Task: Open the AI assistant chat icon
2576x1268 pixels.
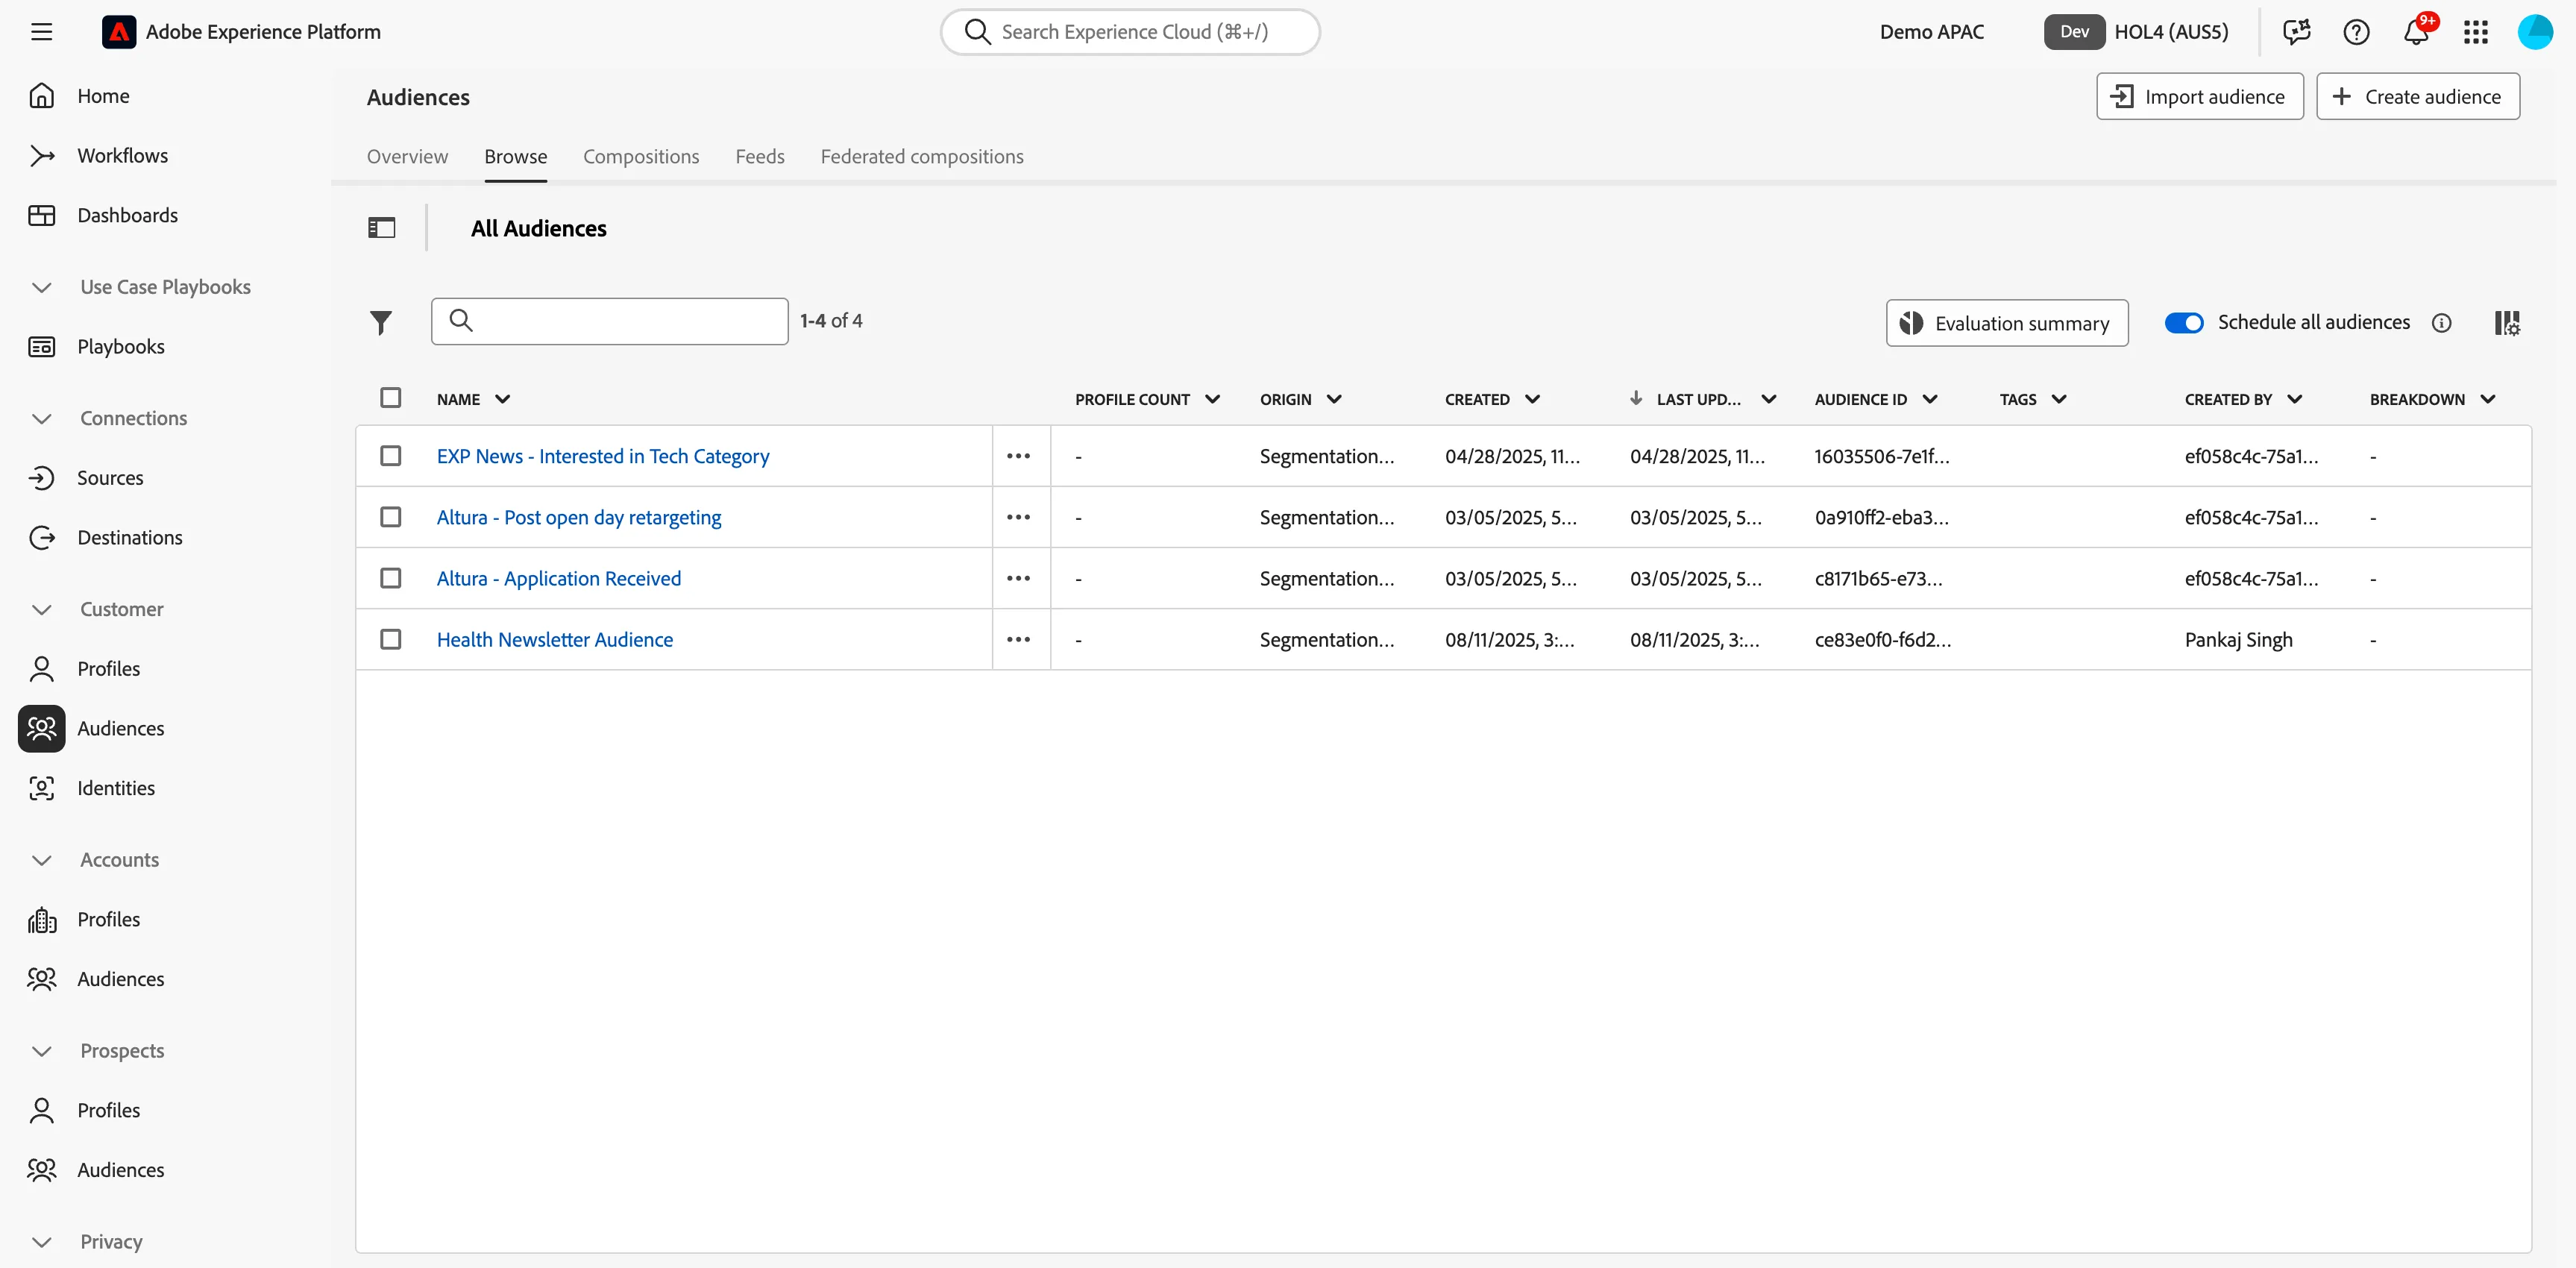Action: coord(2296,32)
